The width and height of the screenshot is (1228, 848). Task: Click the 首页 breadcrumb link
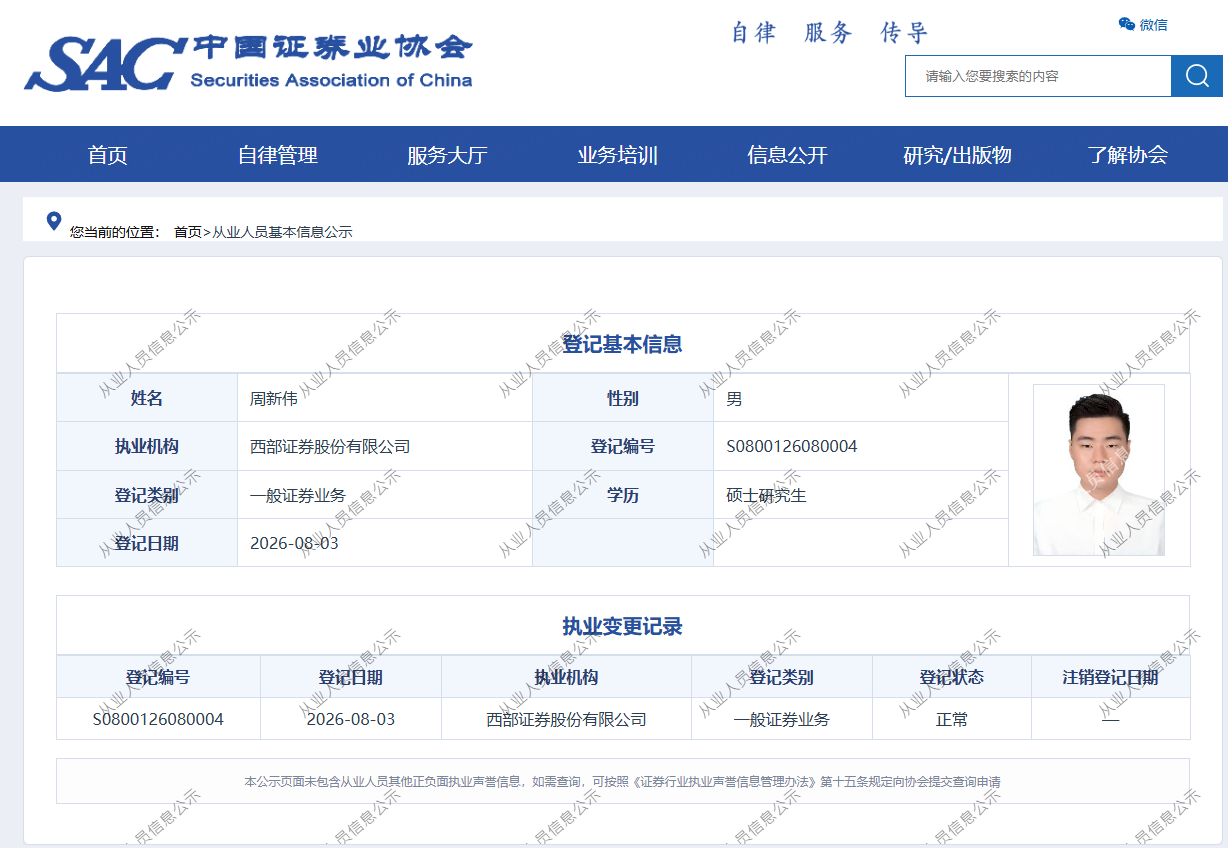pos(188,232)
